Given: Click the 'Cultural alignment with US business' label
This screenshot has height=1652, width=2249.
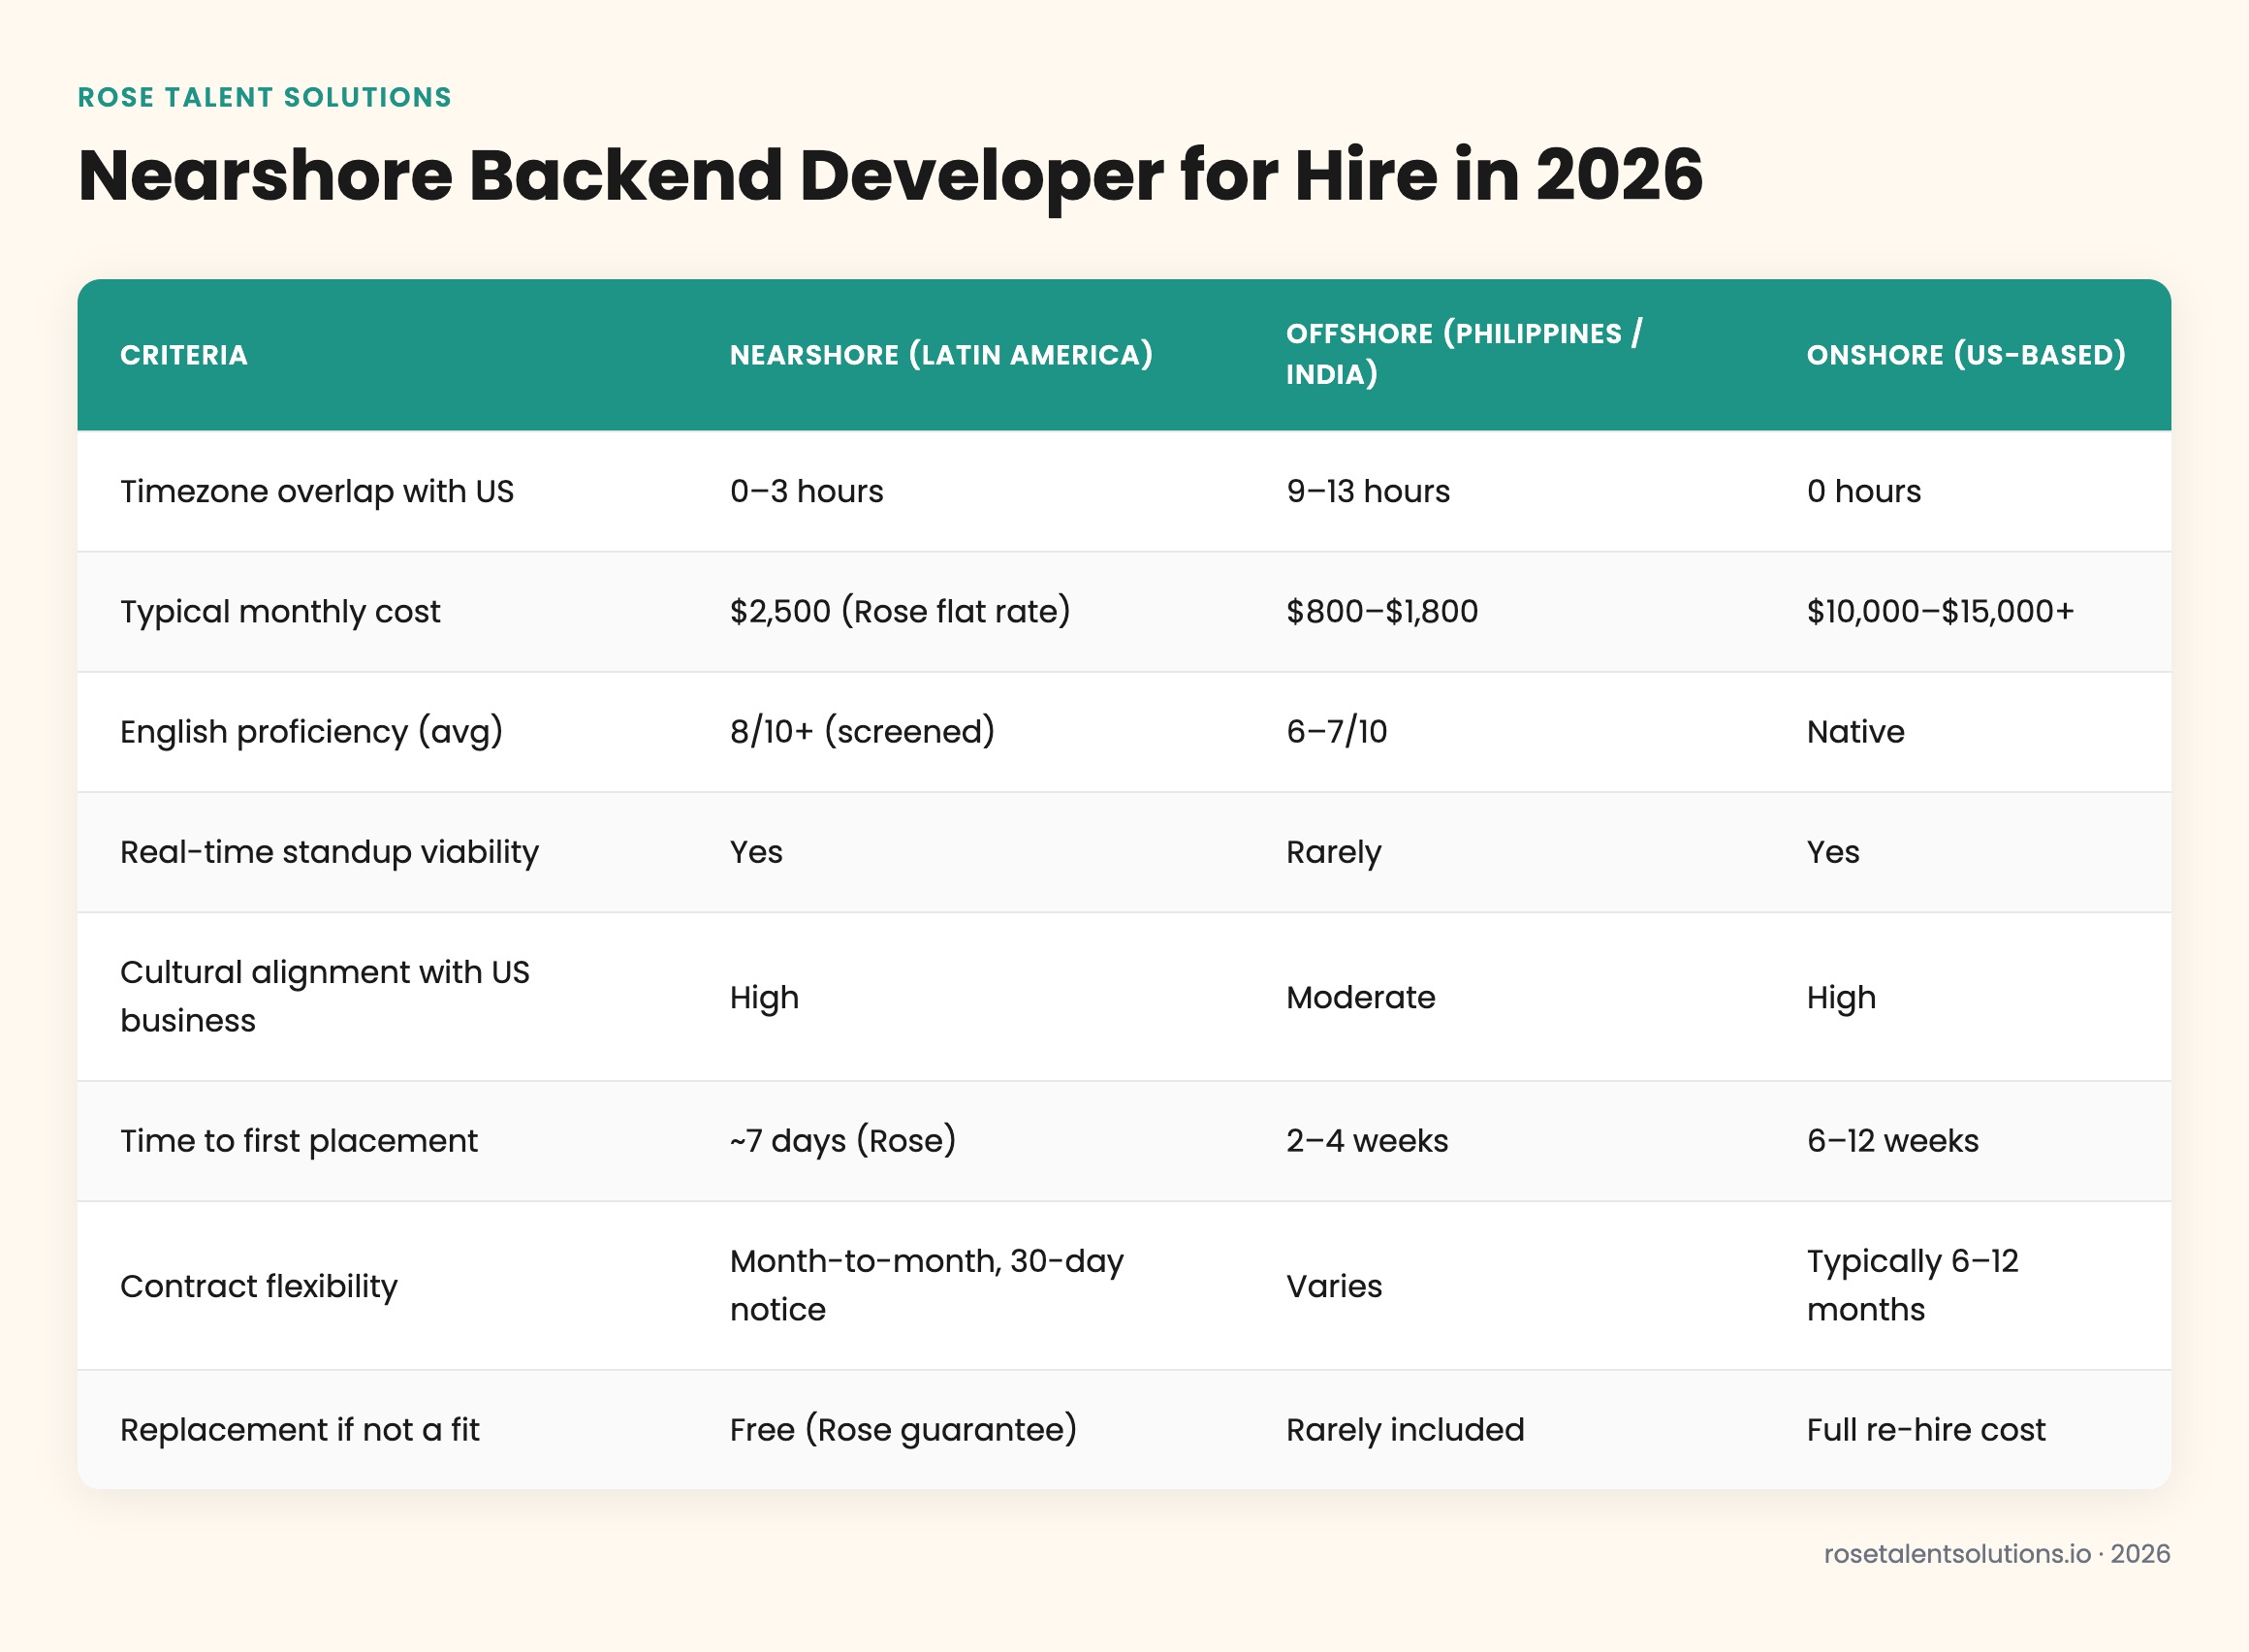Looking at the screenshot, I should 324,996.
